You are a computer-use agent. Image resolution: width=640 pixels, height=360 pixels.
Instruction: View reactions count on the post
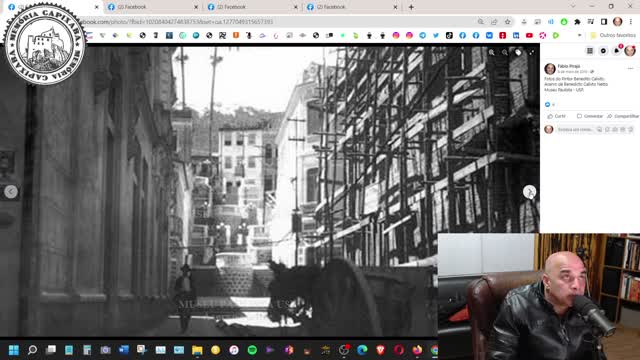[550, 105]
